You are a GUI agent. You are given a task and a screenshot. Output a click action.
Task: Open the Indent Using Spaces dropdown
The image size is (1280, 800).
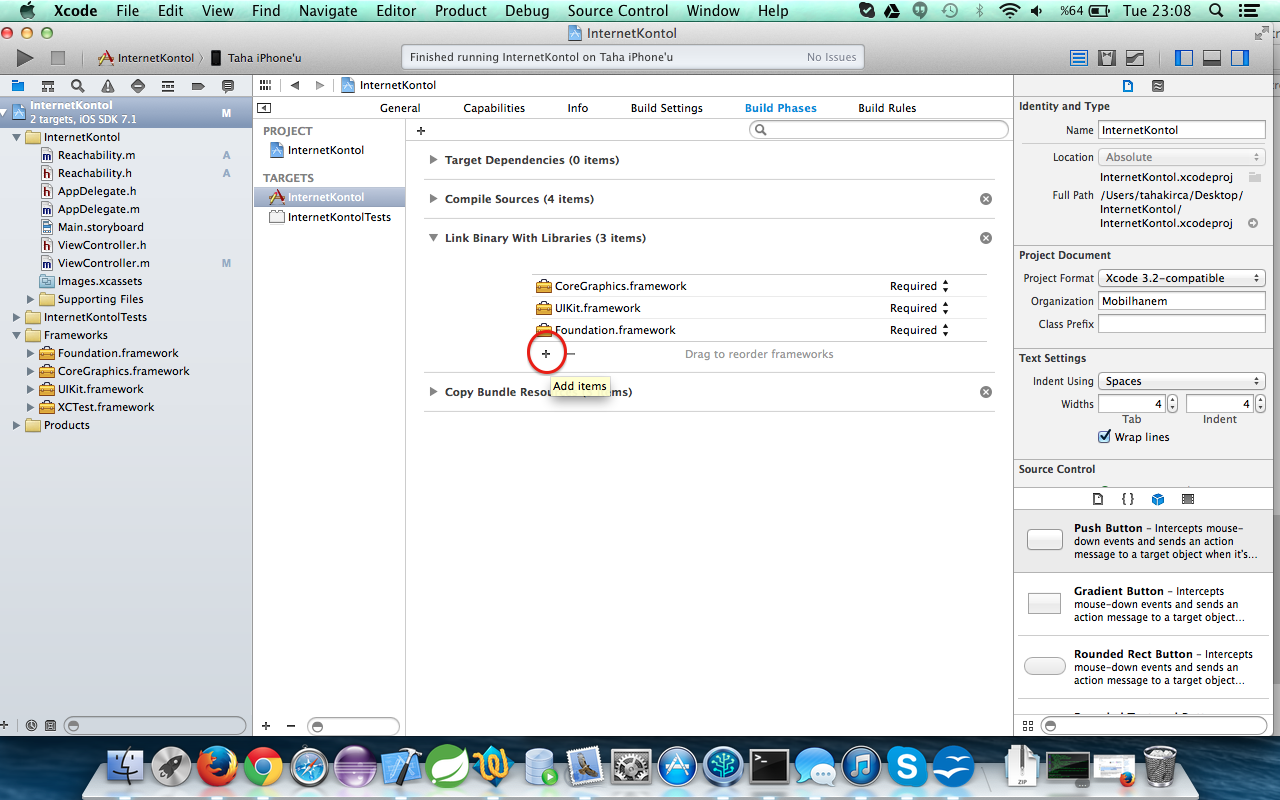(1181, 381)
